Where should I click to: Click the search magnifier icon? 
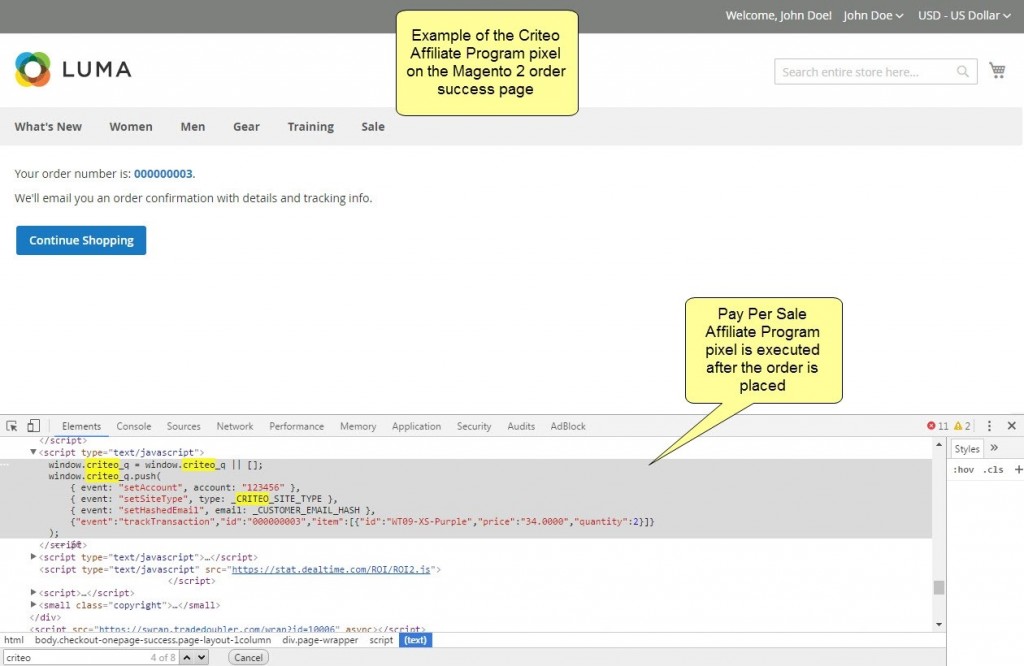tap(963, 71)
